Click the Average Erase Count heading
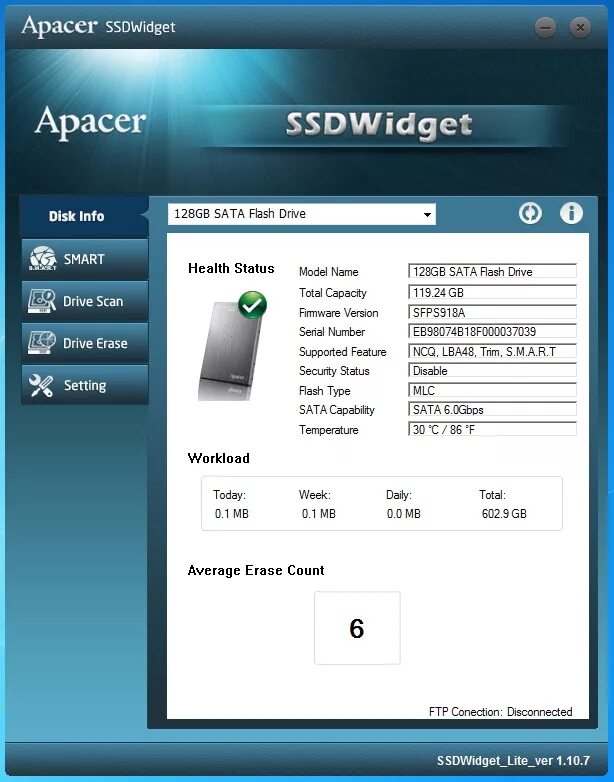614x782 pixels. click(256, 571)
